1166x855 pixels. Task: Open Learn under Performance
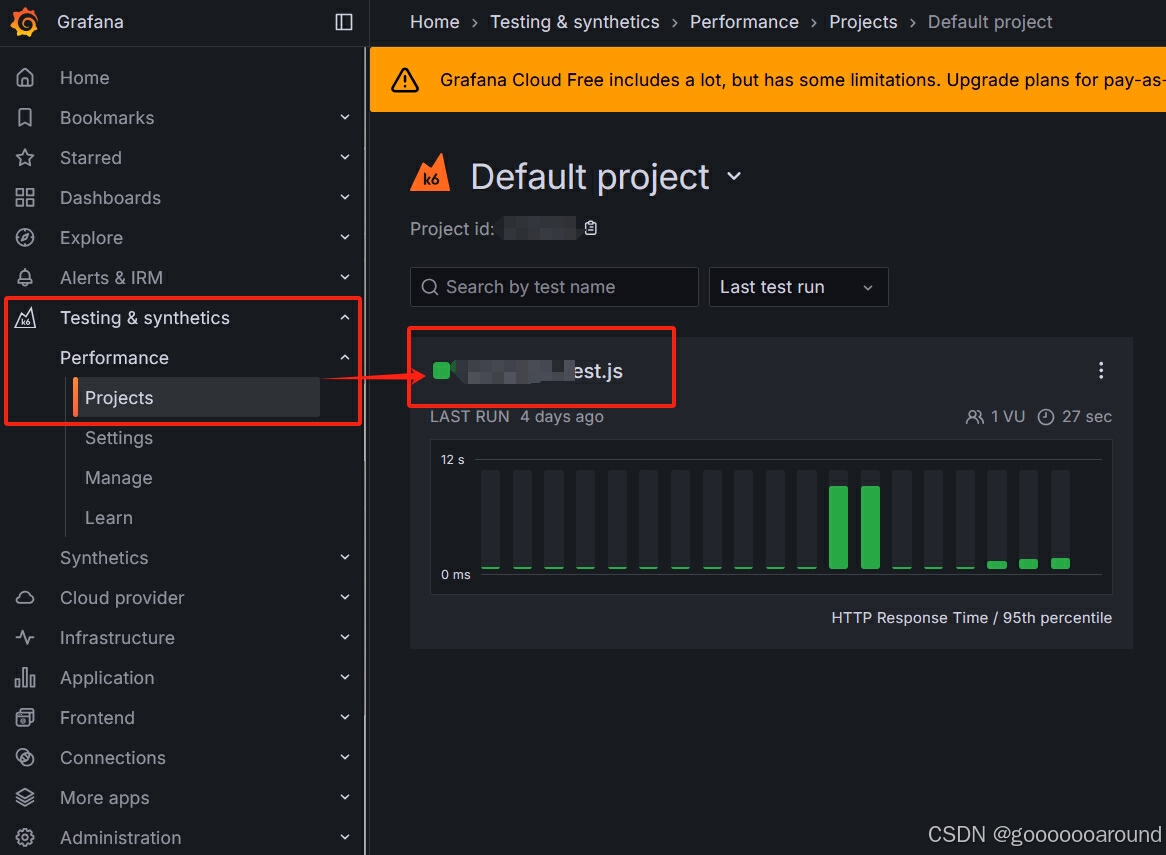point(109,518)
